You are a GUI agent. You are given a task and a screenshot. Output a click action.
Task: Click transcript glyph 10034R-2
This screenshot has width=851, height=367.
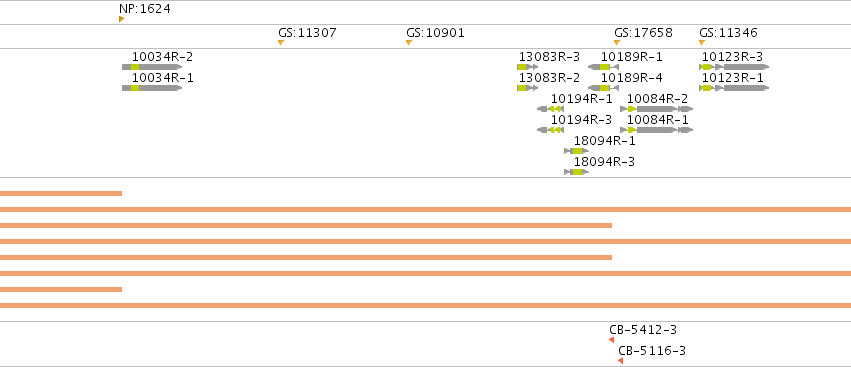point(152,67)
